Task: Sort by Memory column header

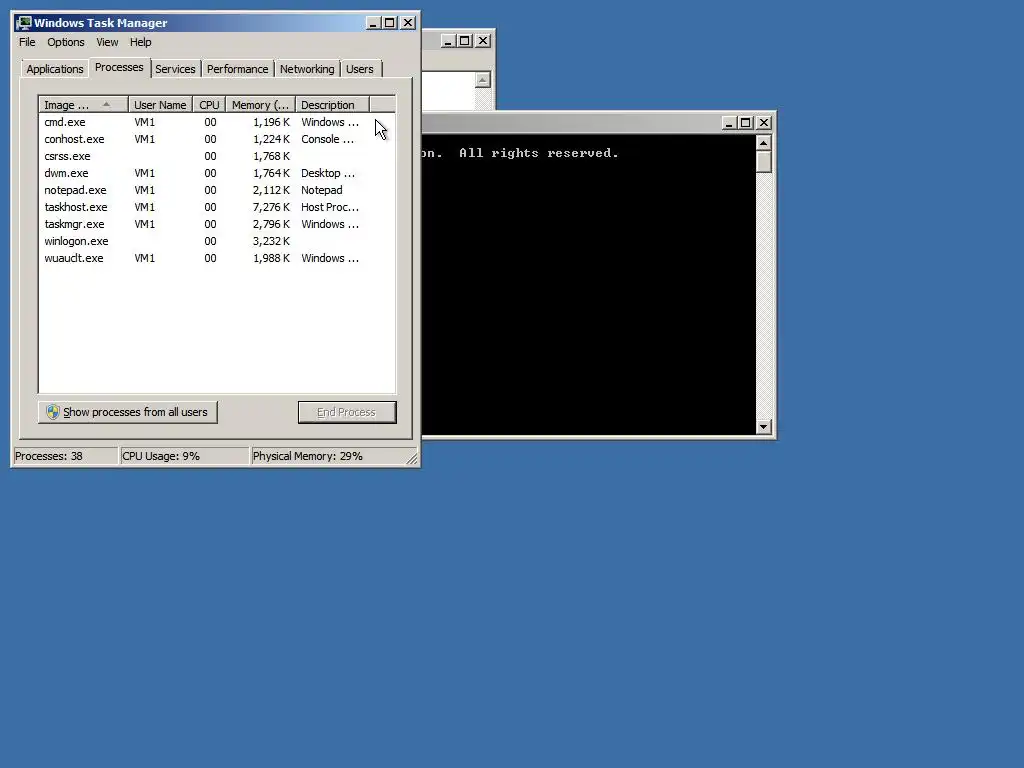Action: tap(261, 105)
